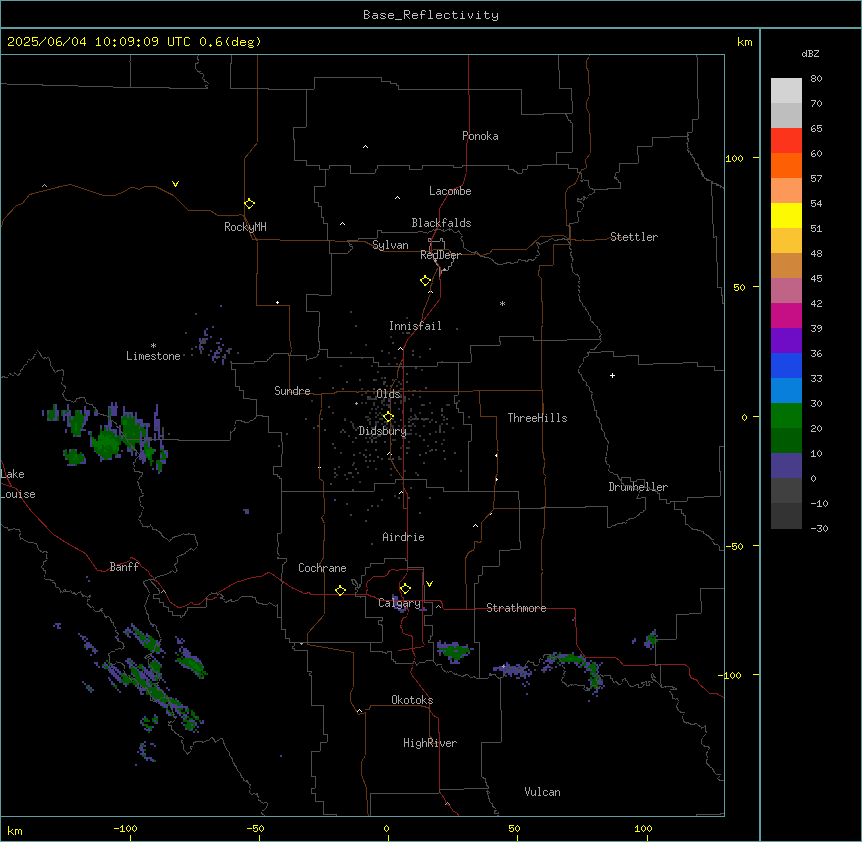Click the Cochrane town label
862x842 pixels.
click(322, 568)
